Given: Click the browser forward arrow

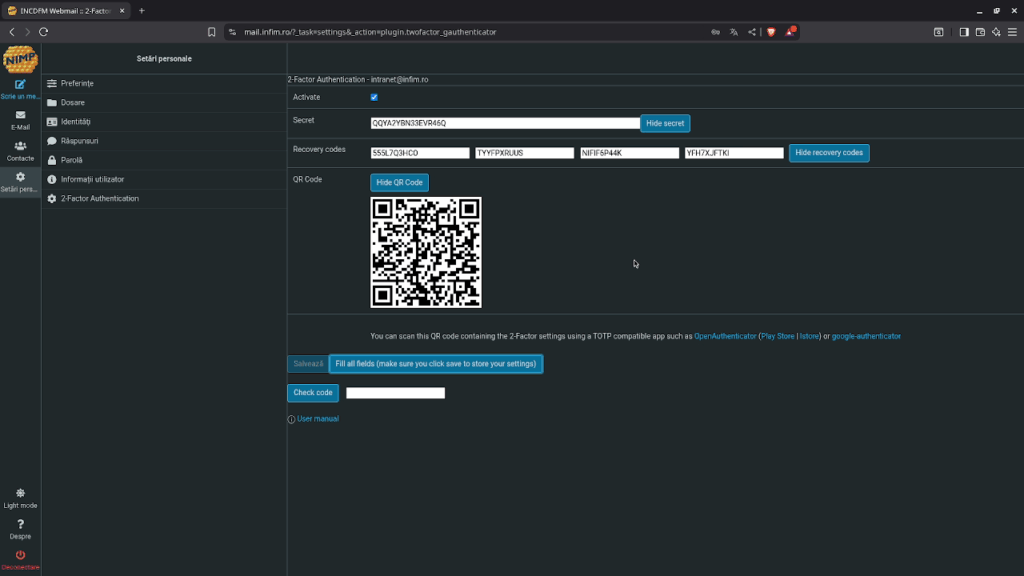Looking at the screenshot, I should point(27,32).
